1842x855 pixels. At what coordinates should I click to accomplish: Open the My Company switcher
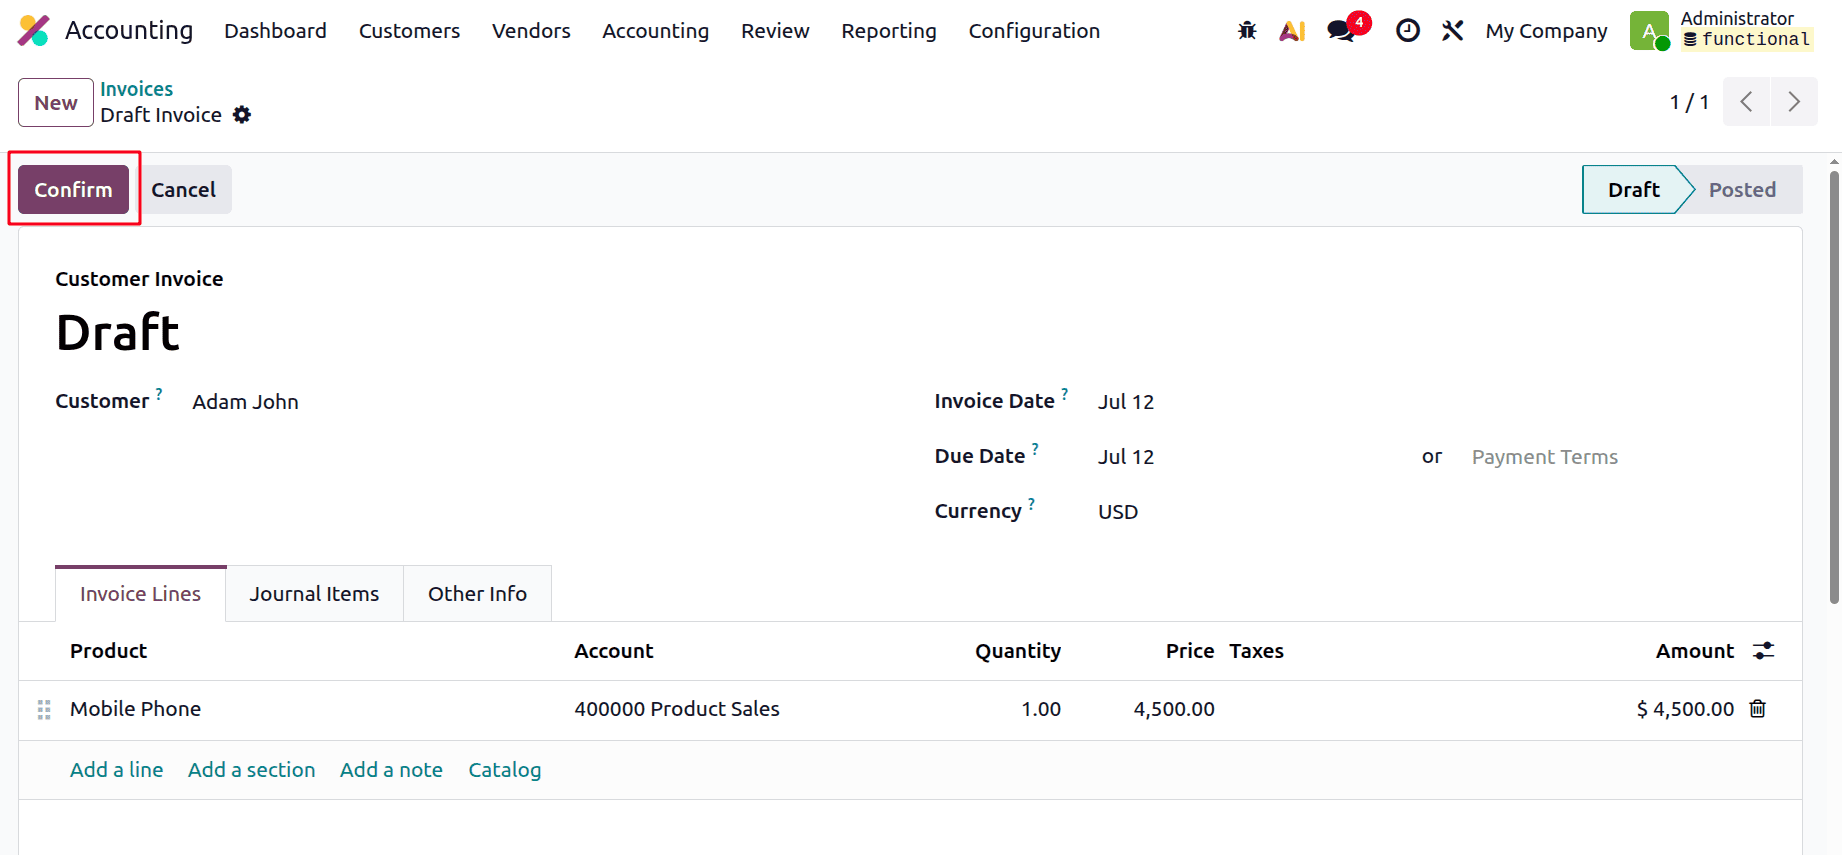[x=1546, y=31]
